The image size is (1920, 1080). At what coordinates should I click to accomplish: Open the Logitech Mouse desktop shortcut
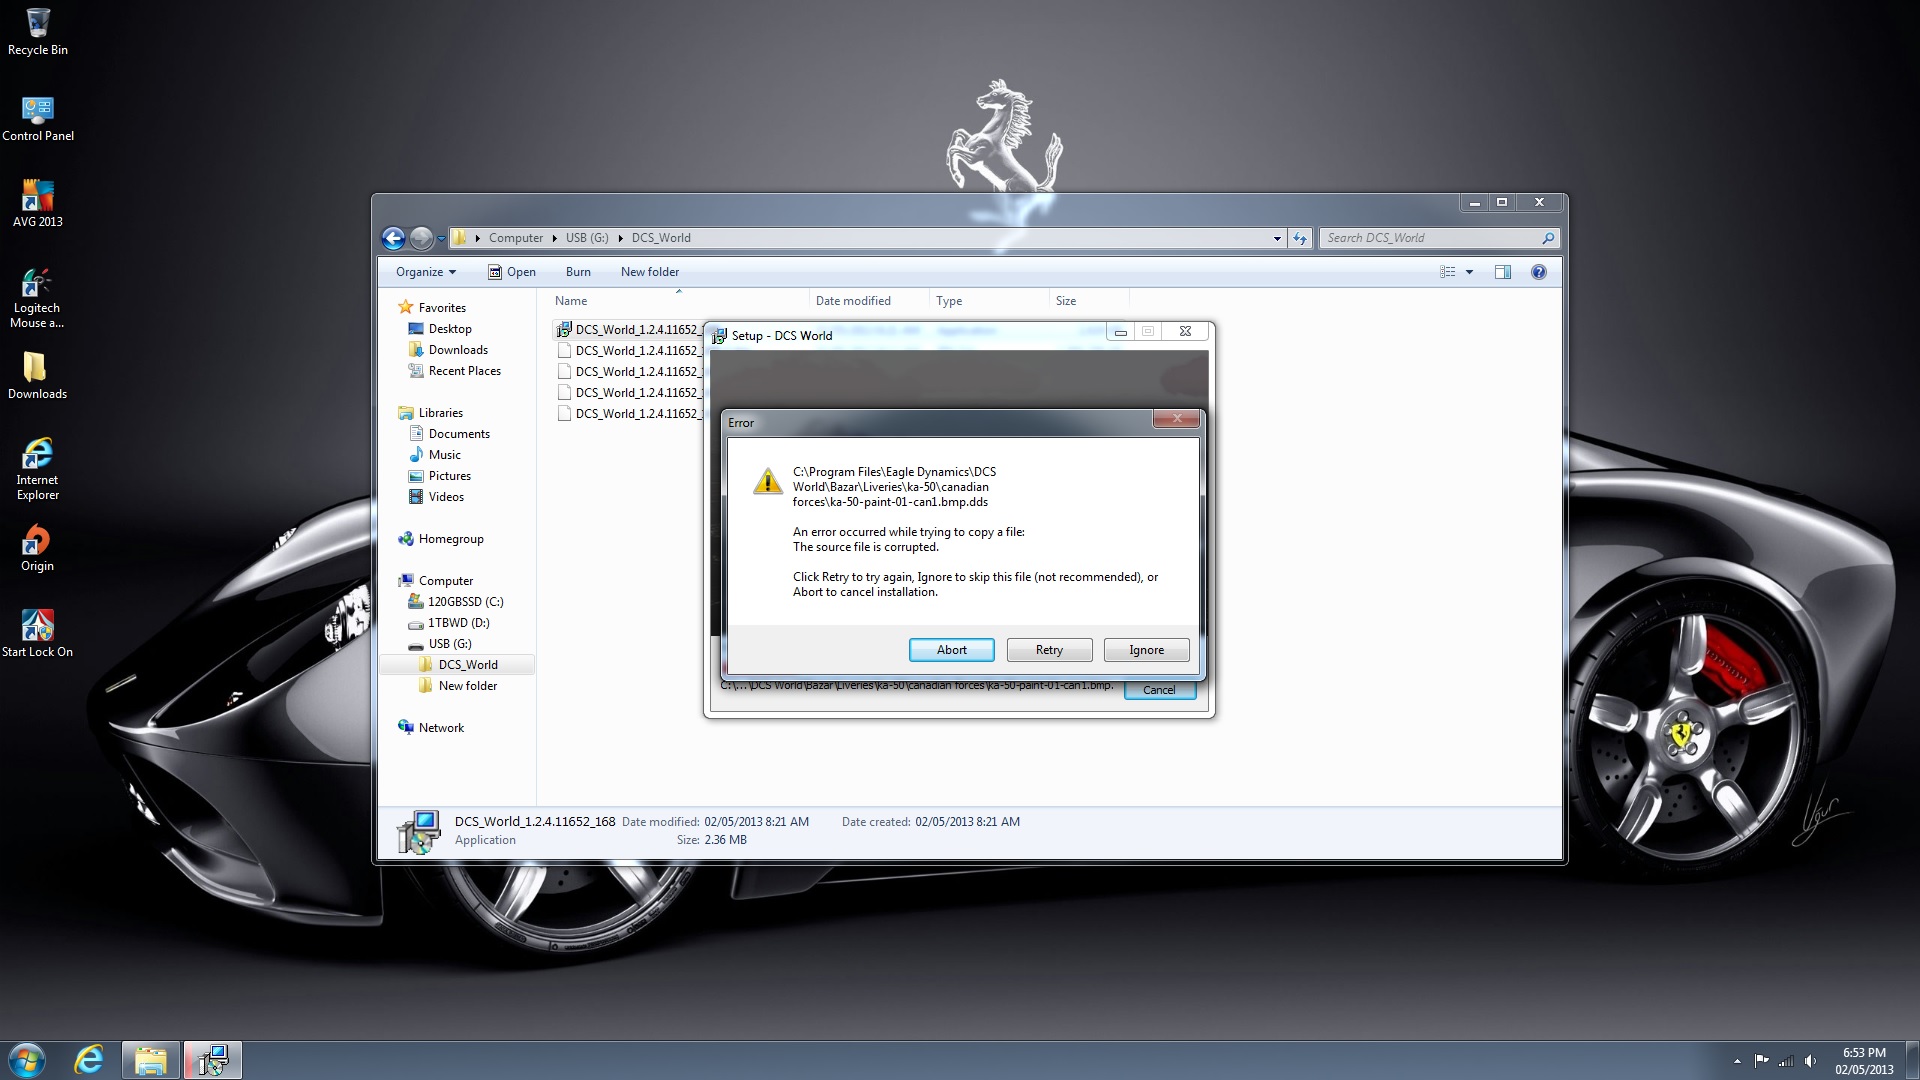37,298
